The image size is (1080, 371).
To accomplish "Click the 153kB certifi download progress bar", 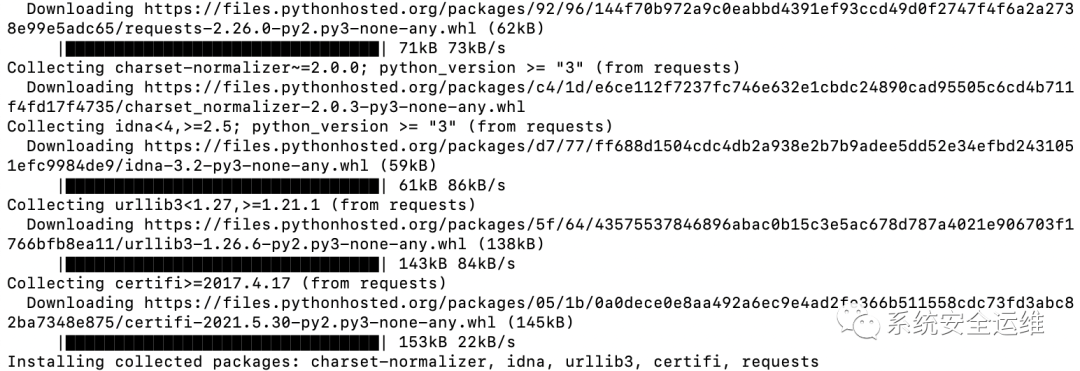I will pos(220,343).
